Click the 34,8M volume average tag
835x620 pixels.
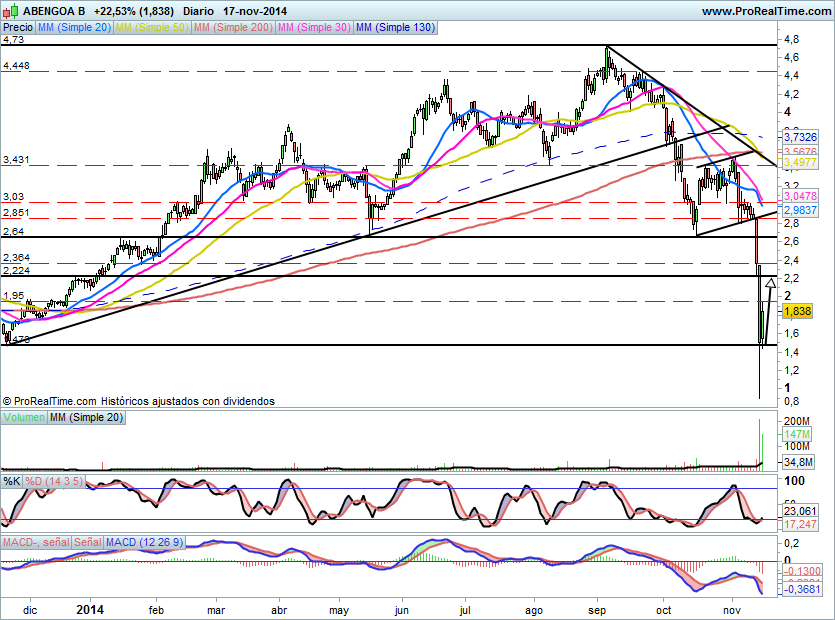click(798, 462)
